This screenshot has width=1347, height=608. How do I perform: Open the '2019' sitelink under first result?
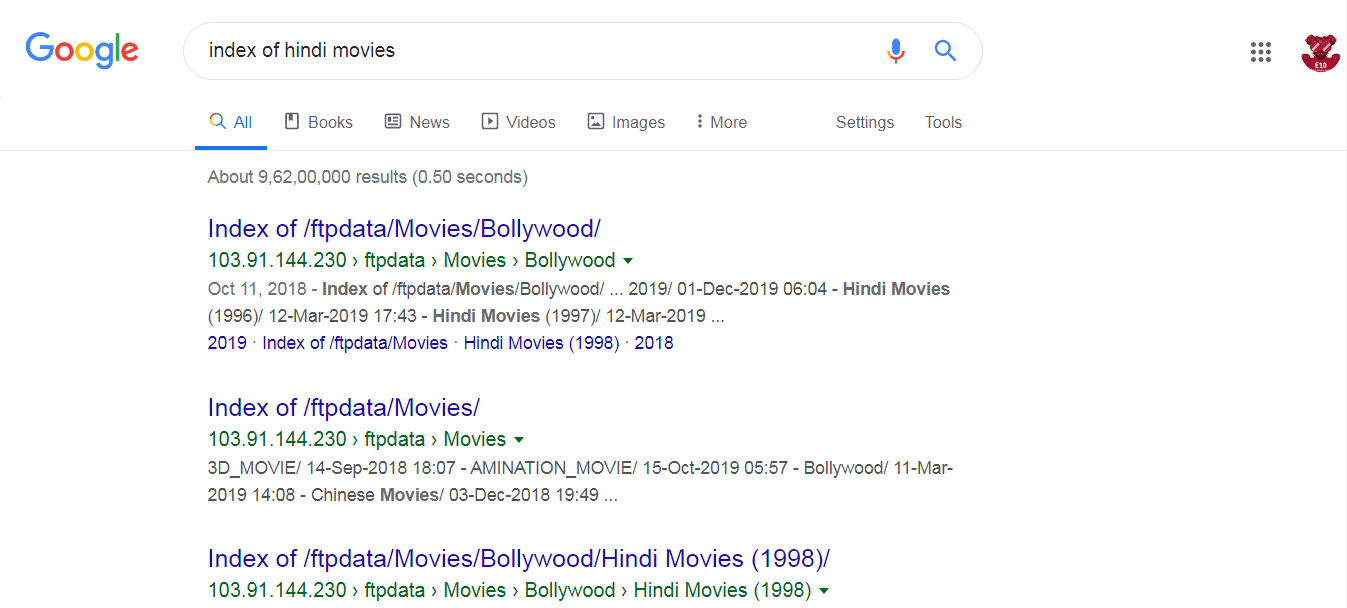point(227,343)
